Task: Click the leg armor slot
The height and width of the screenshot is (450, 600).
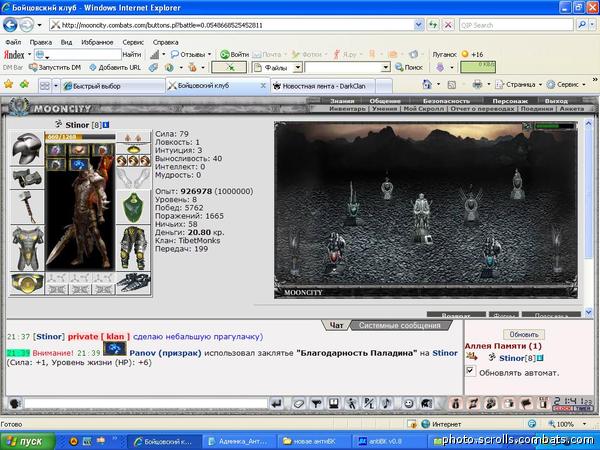Action: pyautogui.click(x=133, y=248)
